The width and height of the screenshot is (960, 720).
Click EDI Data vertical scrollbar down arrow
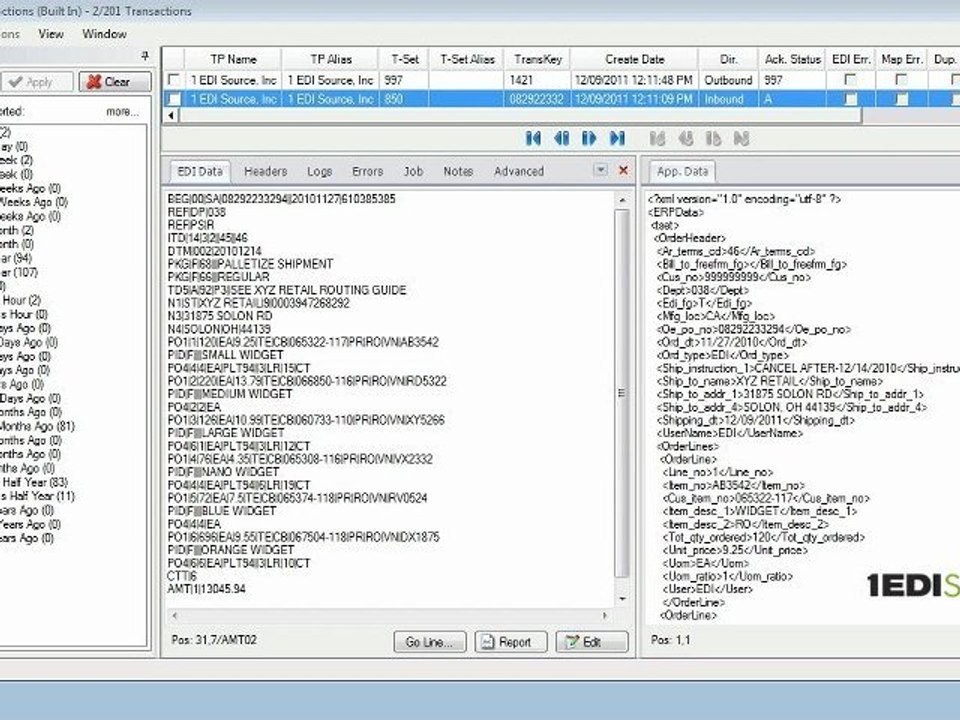622,599
